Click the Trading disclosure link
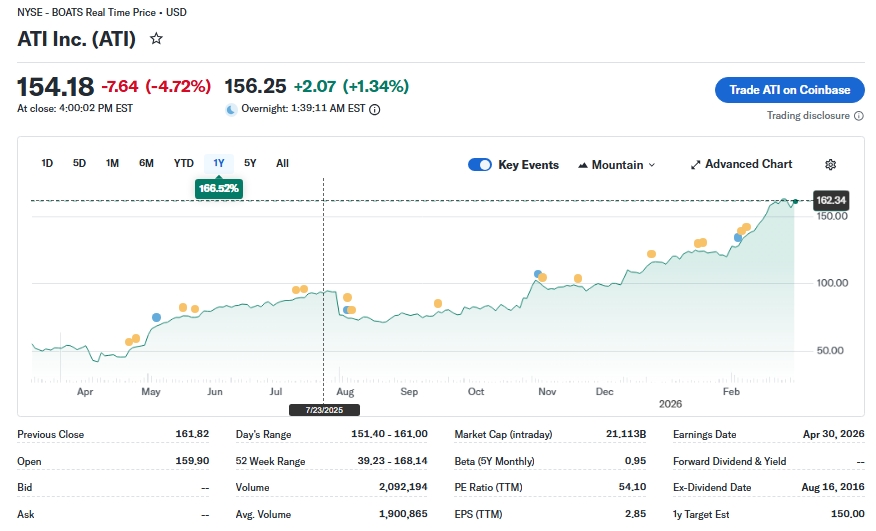 click(808, 116)
